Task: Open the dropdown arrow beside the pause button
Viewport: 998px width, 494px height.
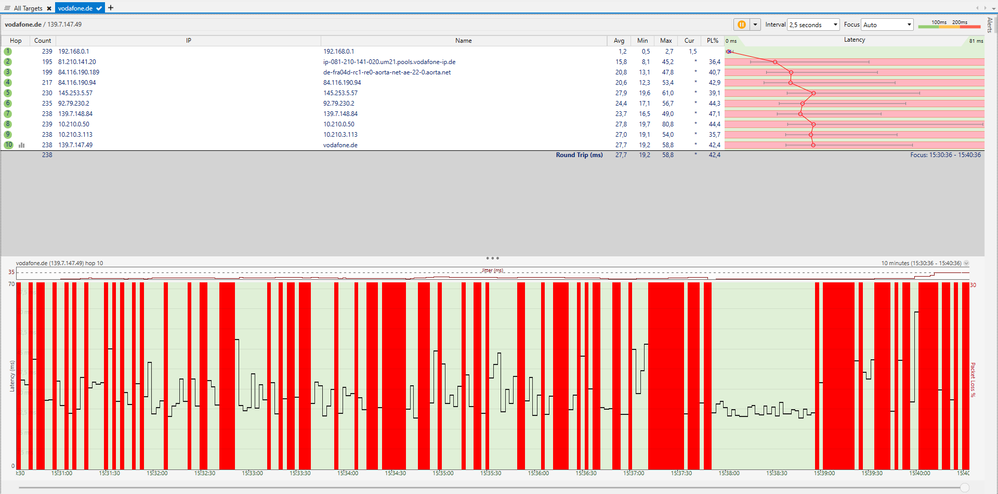Action: point(756,24)
